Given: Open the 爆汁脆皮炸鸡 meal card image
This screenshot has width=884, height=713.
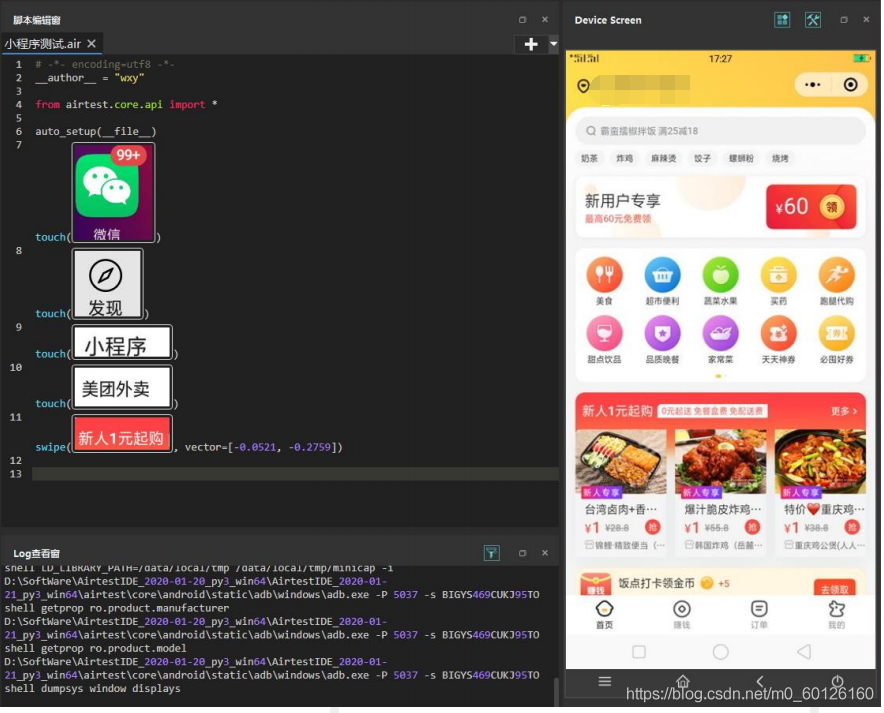Looking at the screenshot, I should (721, 462).
